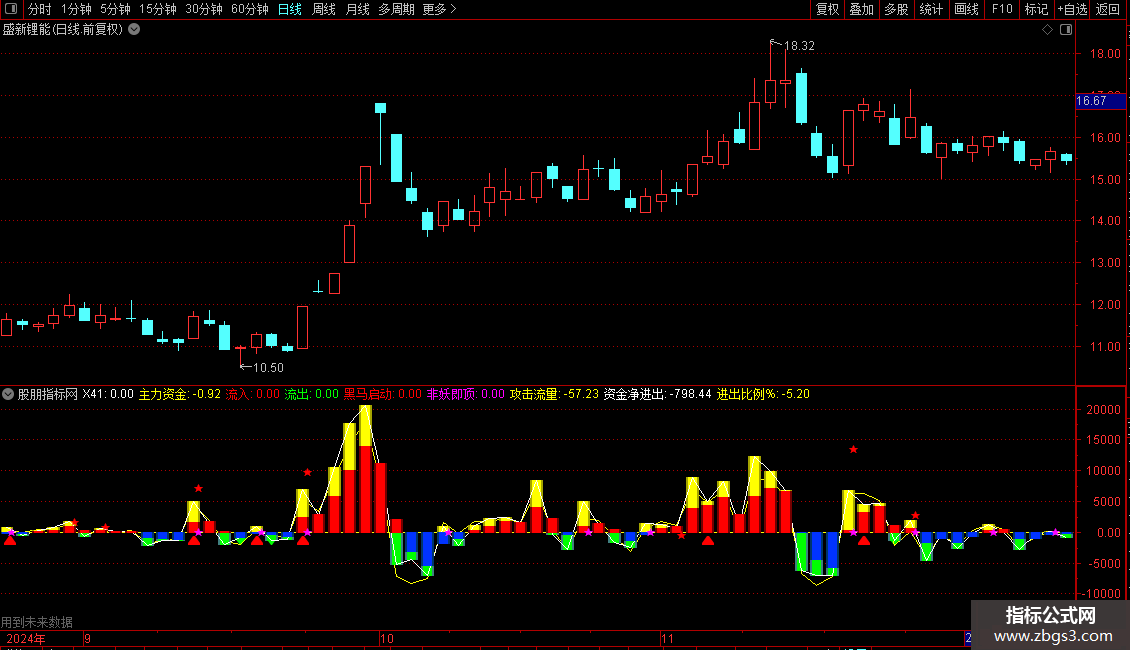This screenshot has width=1130, height=650.
Task: Click the 叠加 overlay button
Action: tap(861, 9)
